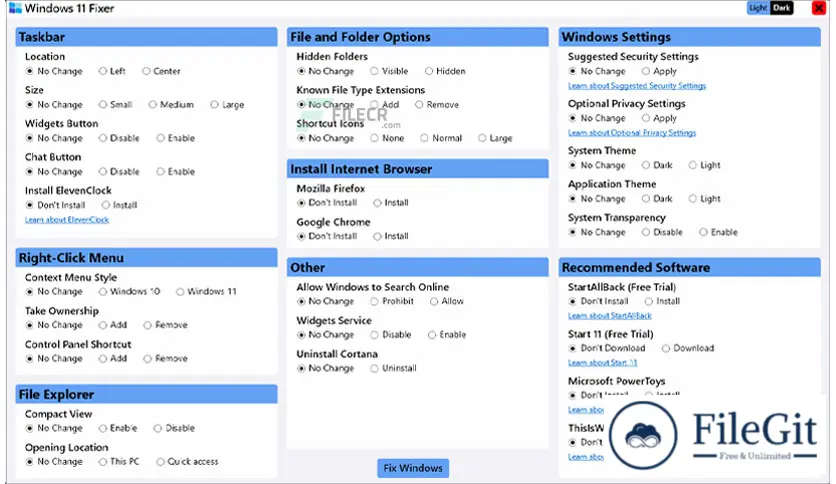The image size is (836, 484).
Task: Select Install for Google Chrome
Action: click(x=391, y=237)
